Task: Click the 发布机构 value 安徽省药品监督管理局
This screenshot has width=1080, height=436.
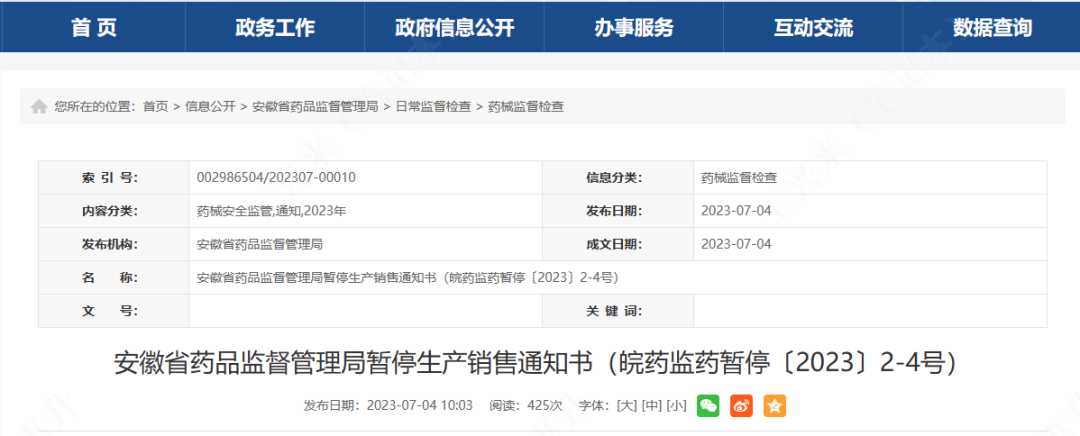Action: 260,245
